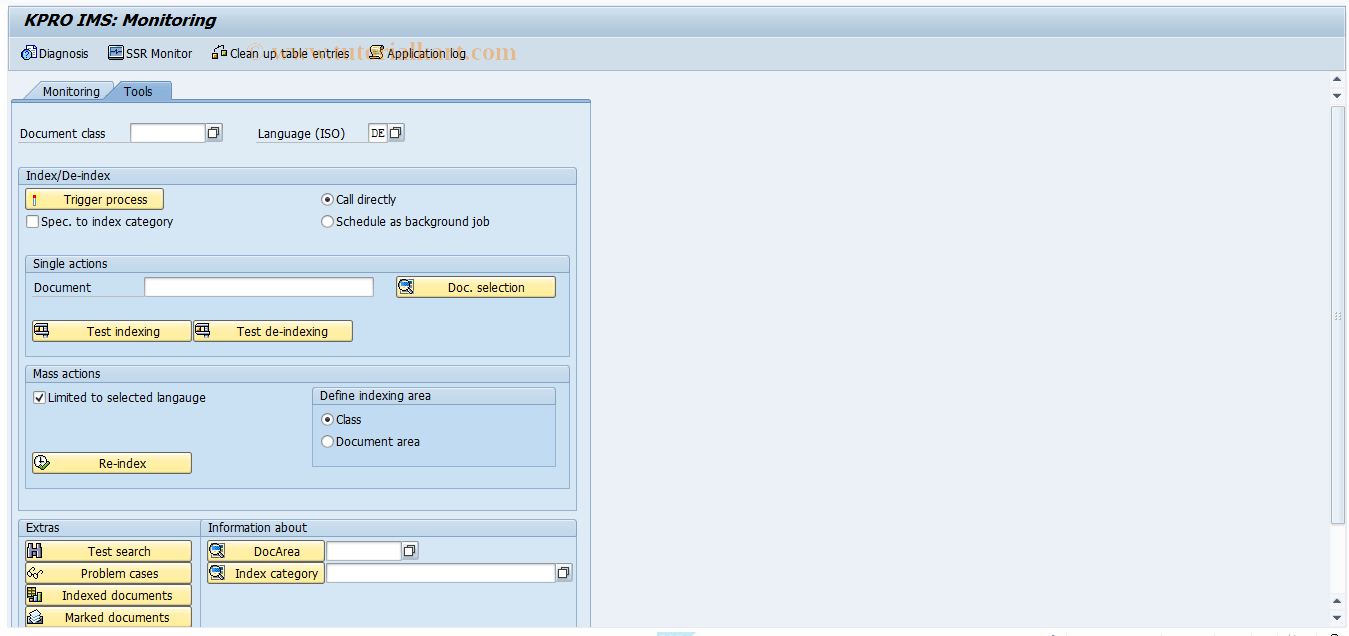Open the Diagnosis tool
Screen dimensions: 1349x636
(55, 53)
